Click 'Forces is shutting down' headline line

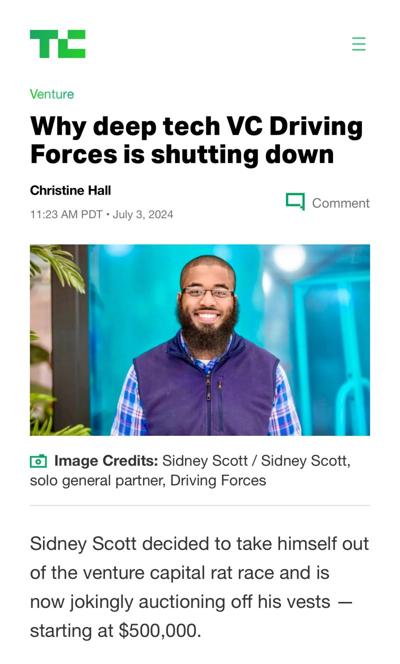[x=182, y=154]
